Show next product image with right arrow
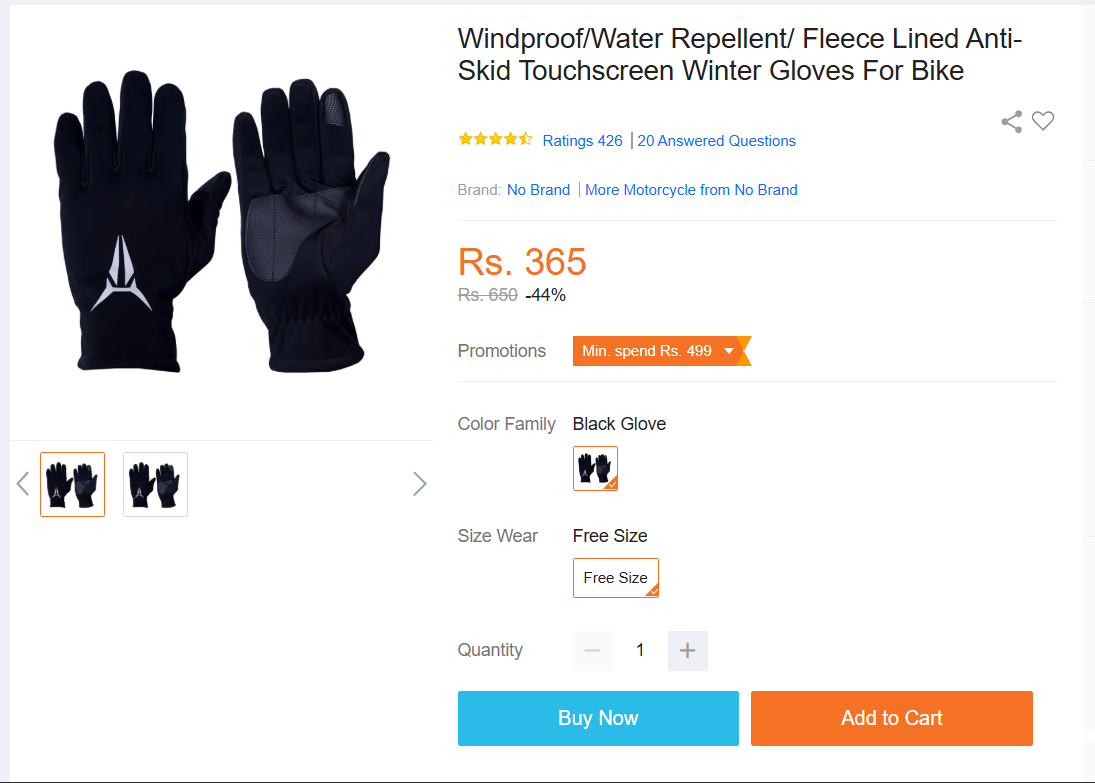 [x=420, y=484]
